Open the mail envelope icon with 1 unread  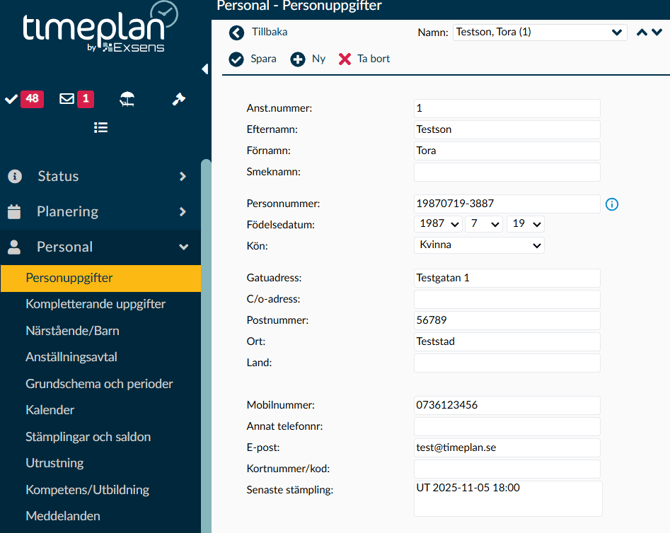click(76, 99)
